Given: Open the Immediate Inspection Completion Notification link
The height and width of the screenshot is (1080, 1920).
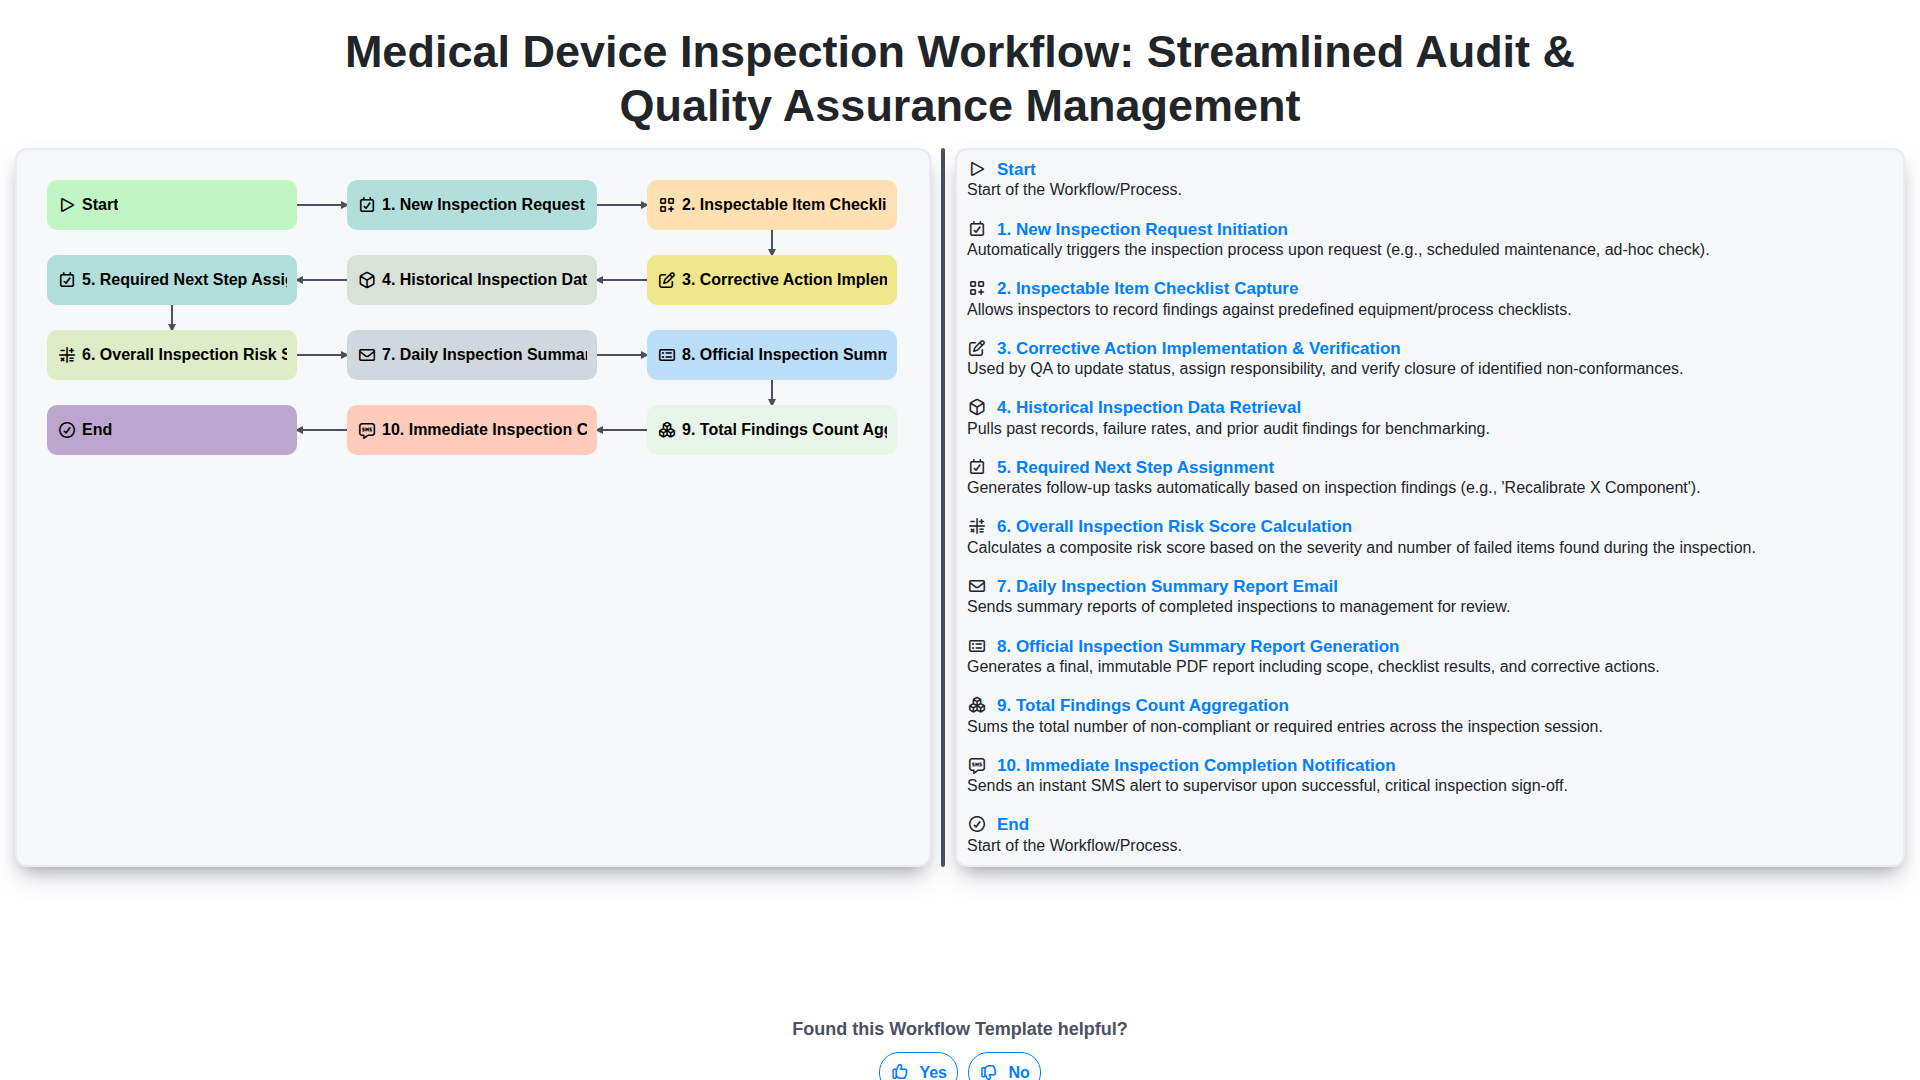Looking at the screenshot, I should coord(1195,765).
